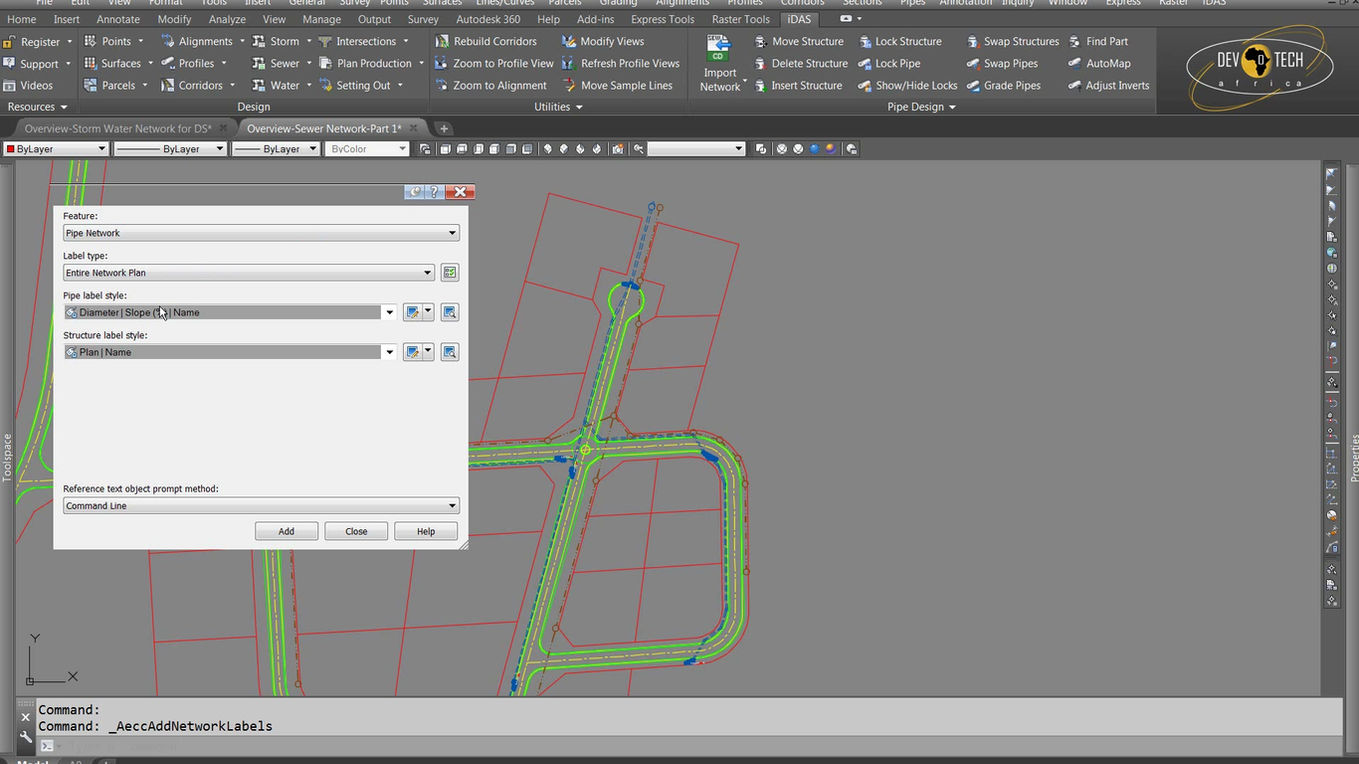Switch to the Home ribbon tab
This screenshot has width=1359, height=764.
[x=21, y=19]
